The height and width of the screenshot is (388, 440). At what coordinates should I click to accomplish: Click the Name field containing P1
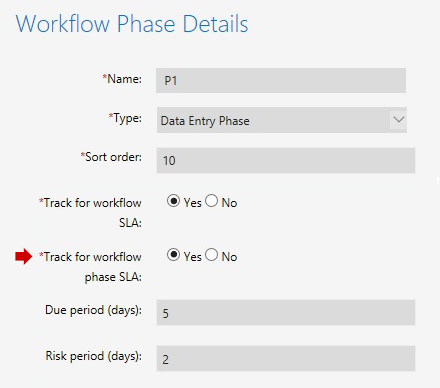pos(281,80)
